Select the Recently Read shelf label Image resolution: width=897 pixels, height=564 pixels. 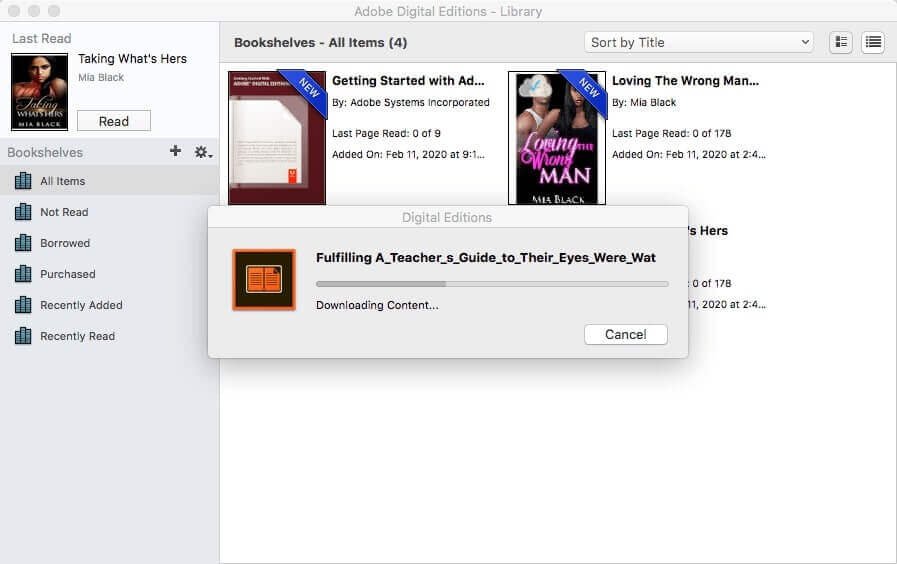tap(77, 336)
